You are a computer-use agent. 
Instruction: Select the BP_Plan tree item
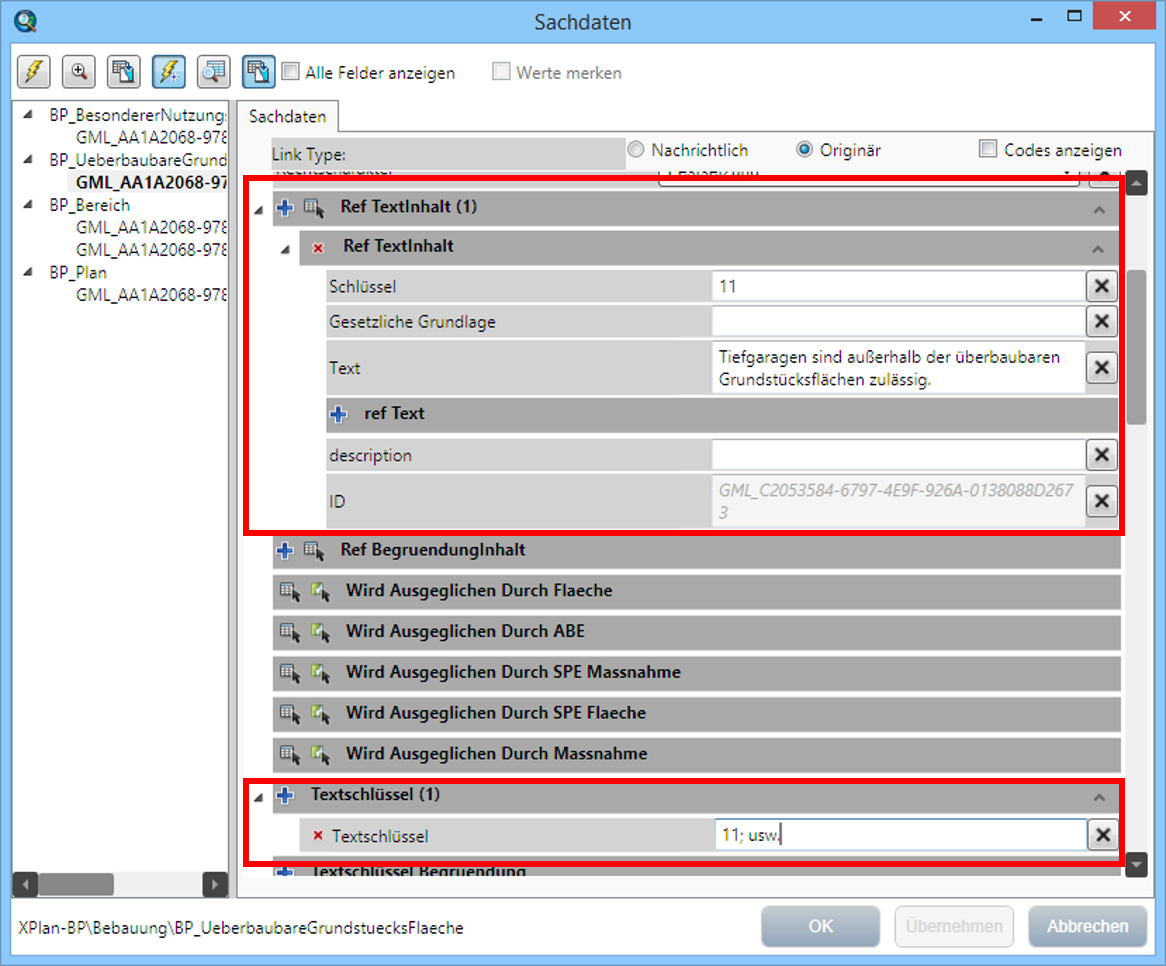[78, 272]
